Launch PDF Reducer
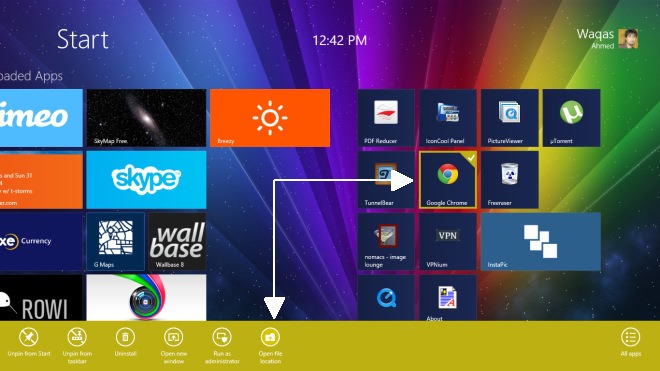 pos(386,118)
